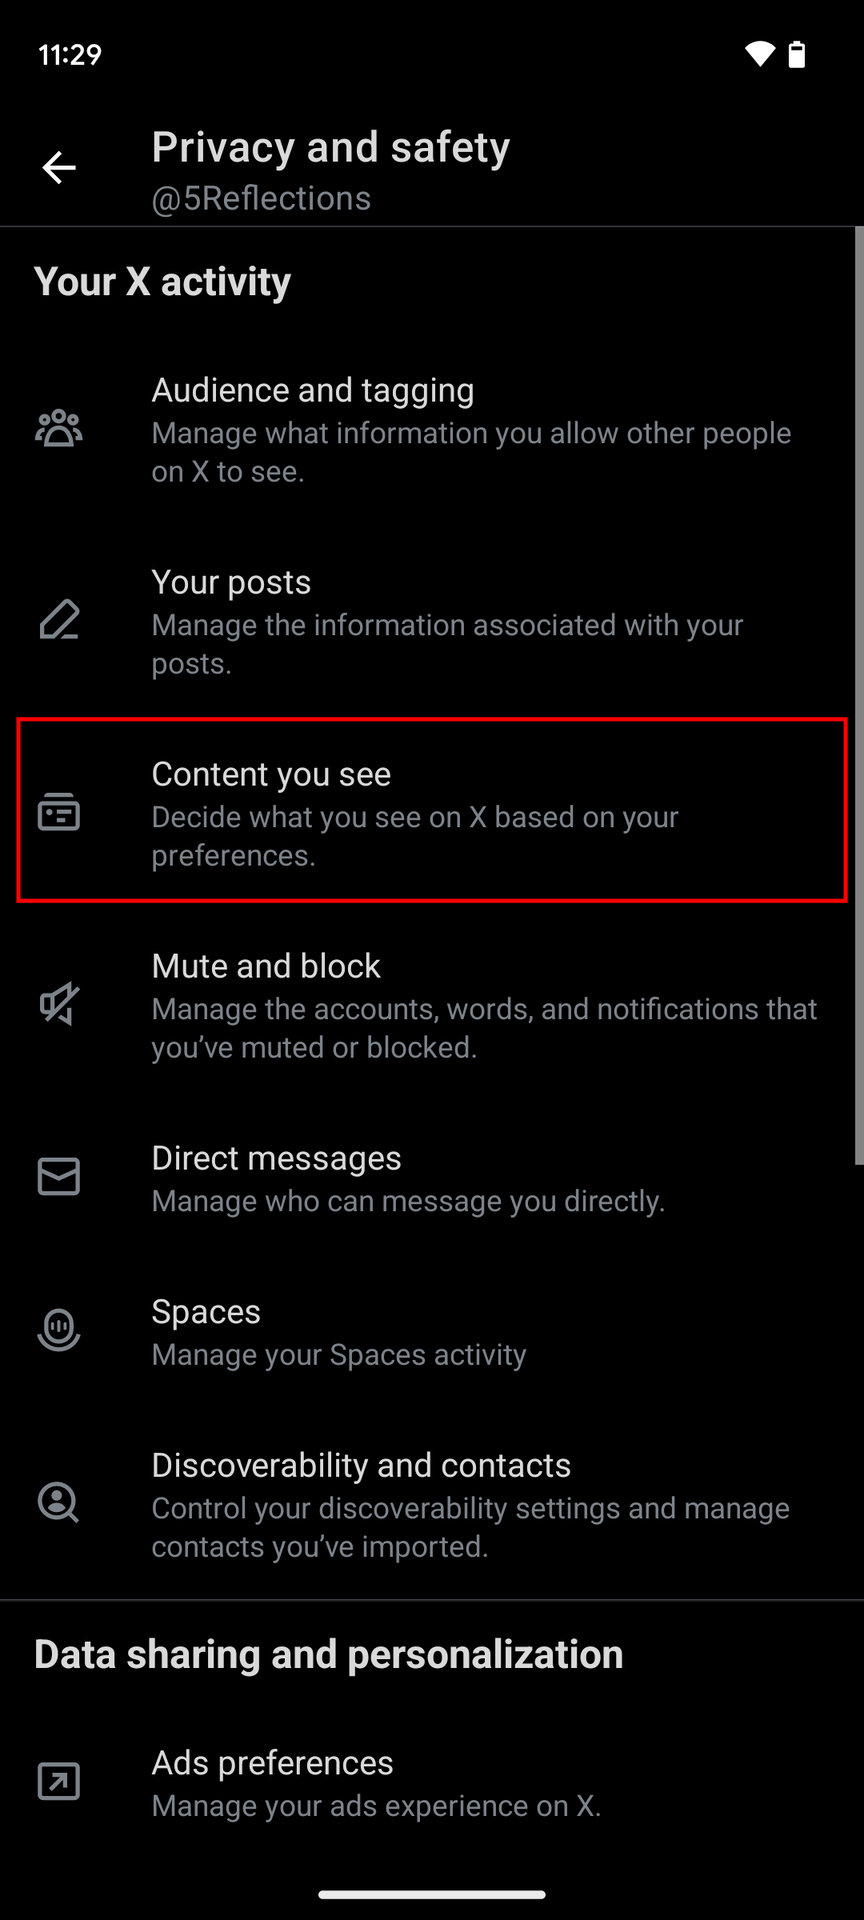Tap the Content you see card icon
This screenshot has width=864, height=1920.
point(59,812)
